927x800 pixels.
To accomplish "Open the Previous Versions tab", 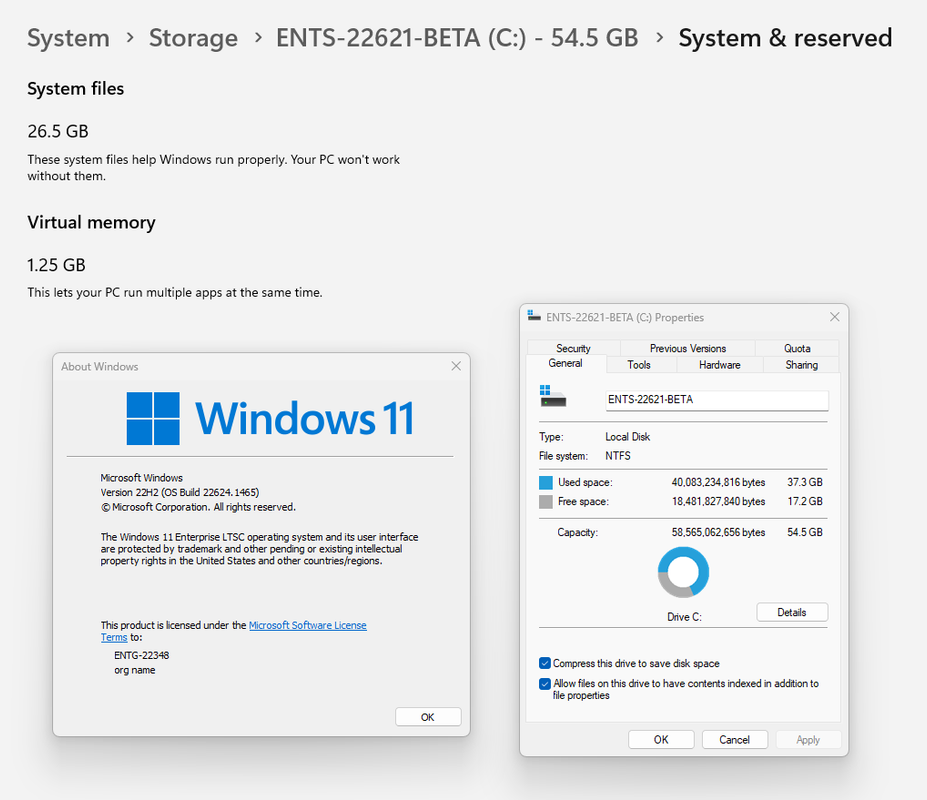I will tap(688, 348).
